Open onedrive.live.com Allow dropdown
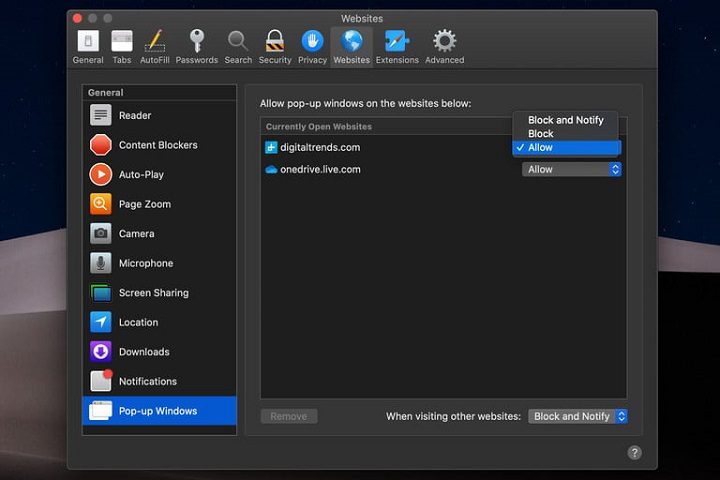 click(x=572, y=169)
